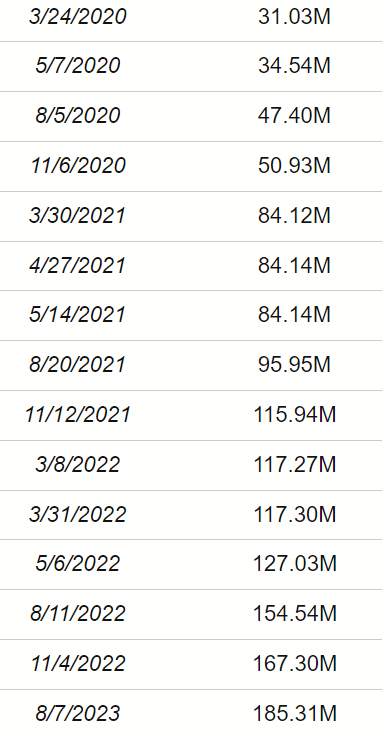The height and width of the screenshot is (739, 382).
Task: Select the 5/6/2022 date cell
Action: (x=78, y=564)
